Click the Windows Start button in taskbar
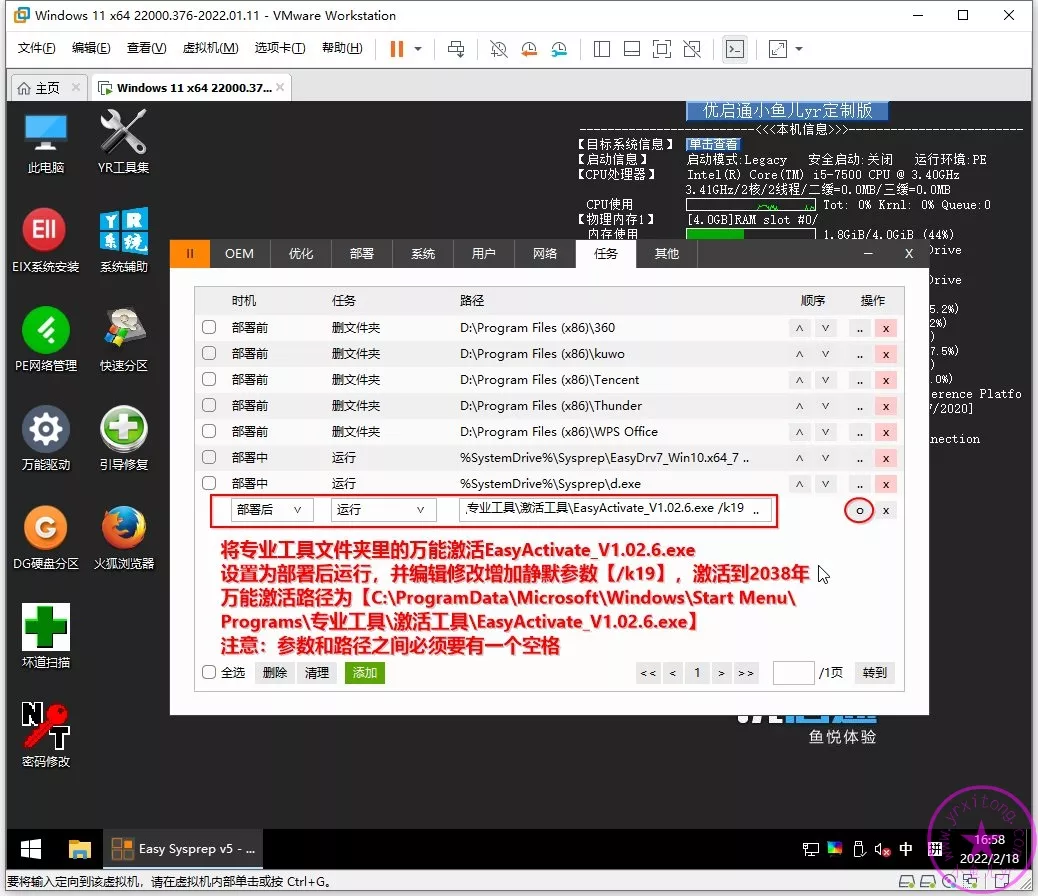Image resolution: width=1038 pixels, height=896 pixels. pos(31,849)
